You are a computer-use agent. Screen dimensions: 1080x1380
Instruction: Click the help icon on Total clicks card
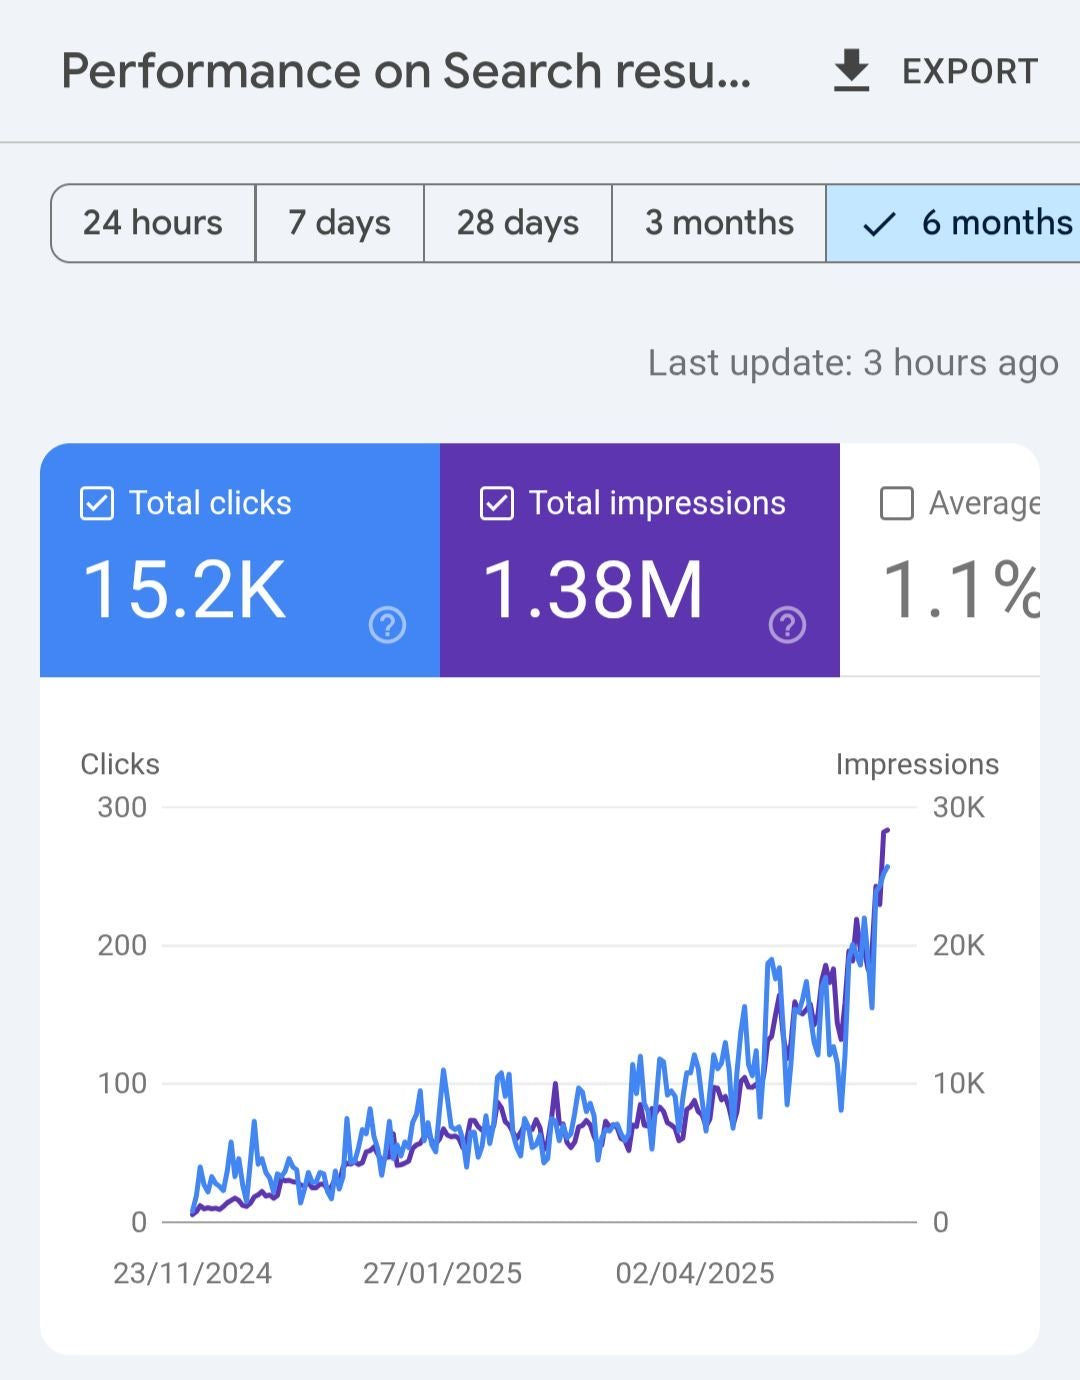click(x=386, y=627)
